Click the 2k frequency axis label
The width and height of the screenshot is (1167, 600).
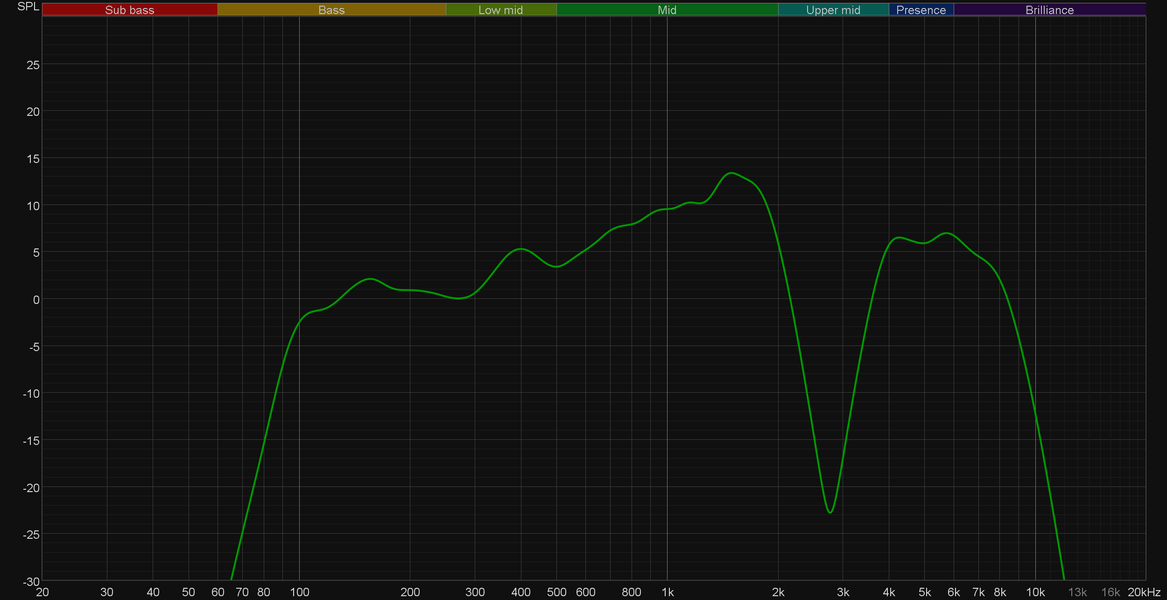(778, 593)
